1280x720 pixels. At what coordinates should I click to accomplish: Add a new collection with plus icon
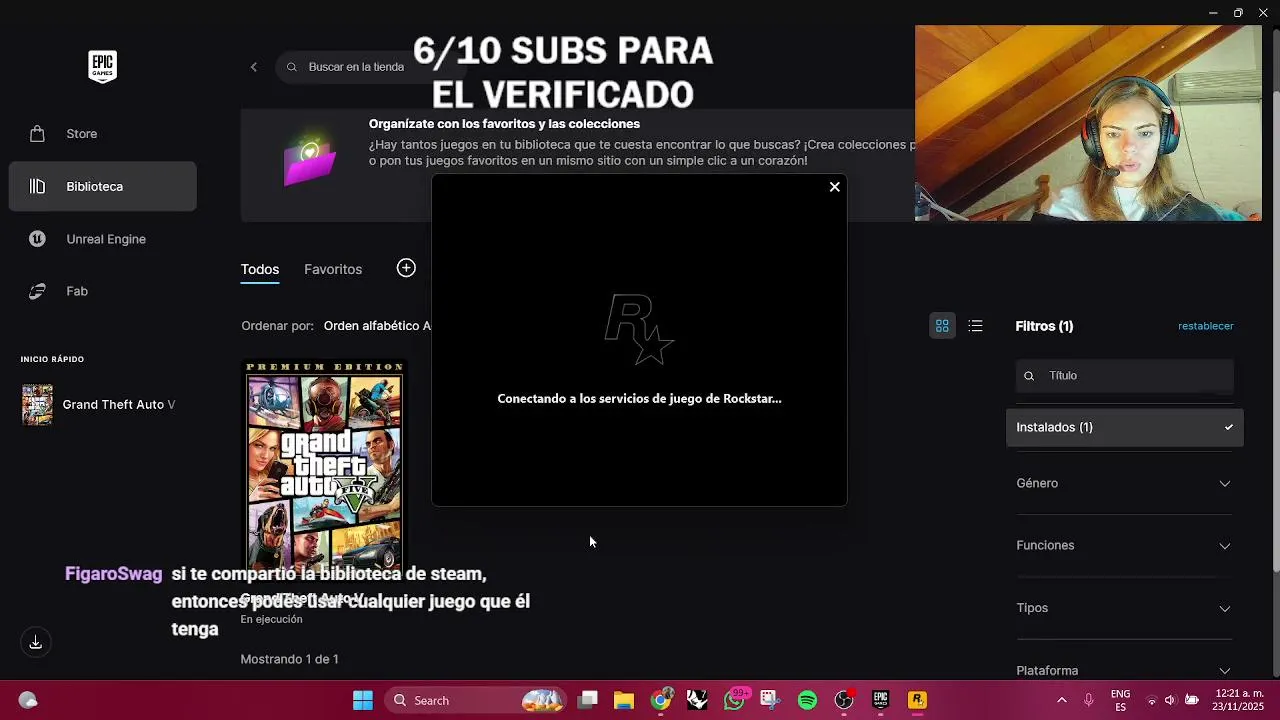(406, 268)
